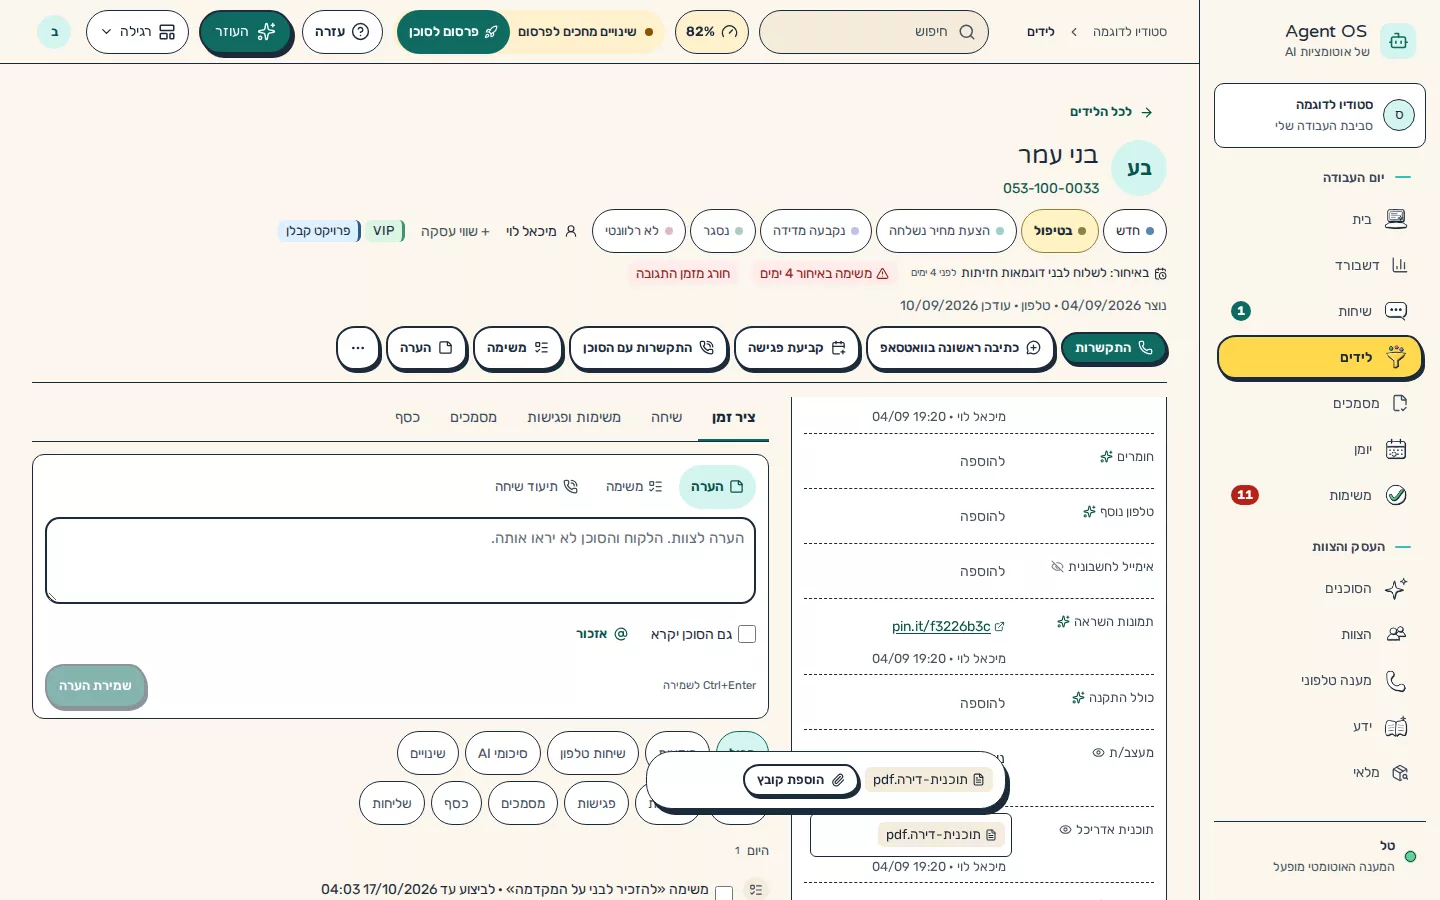Image resolution: width=1440 pixels, height=900 pixels.
Task: Toggle the eye icon beside 'מעצב/ת'
Action: click(1098, 753)
